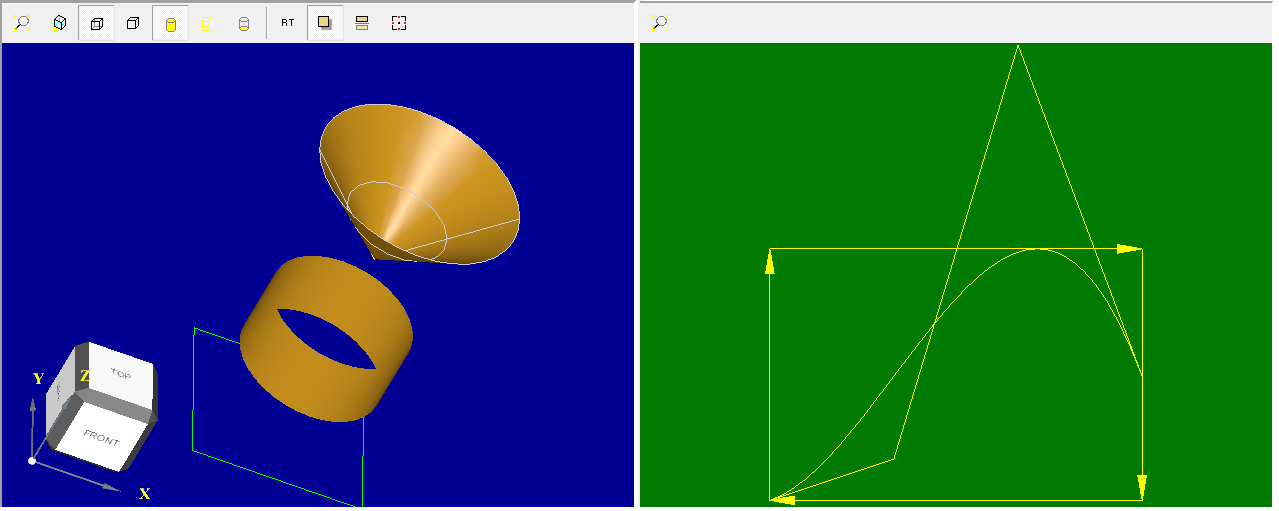Enable orthographic projection cube toggle

click(x=96, y=23)
